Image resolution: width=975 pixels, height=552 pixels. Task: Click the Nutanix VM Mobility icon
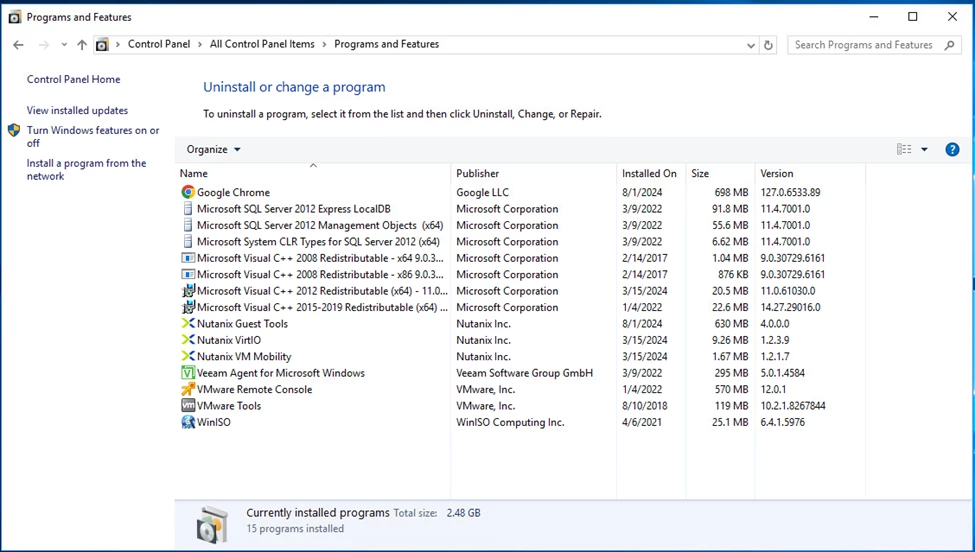coord(188,356)
